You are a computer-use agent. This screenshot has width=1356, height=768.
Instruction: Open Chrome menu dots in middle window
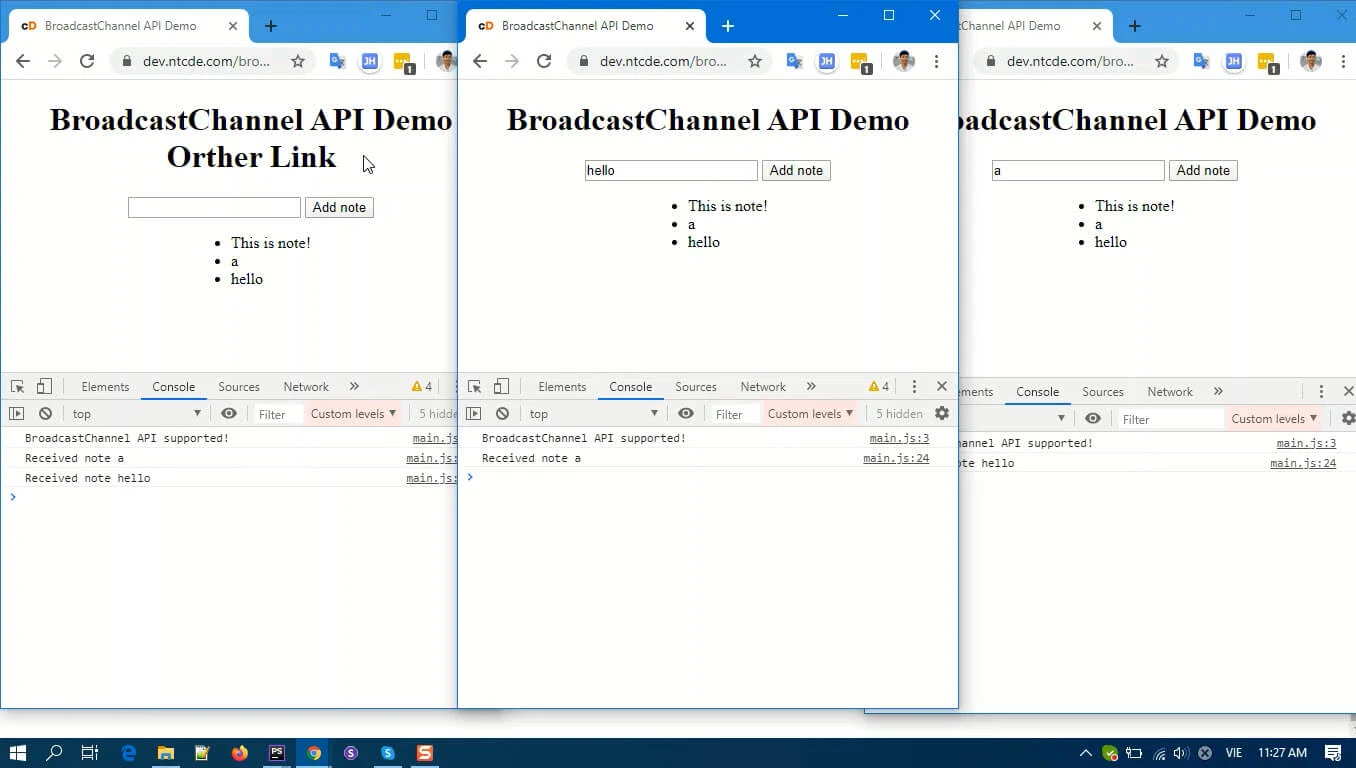(936, 61)
